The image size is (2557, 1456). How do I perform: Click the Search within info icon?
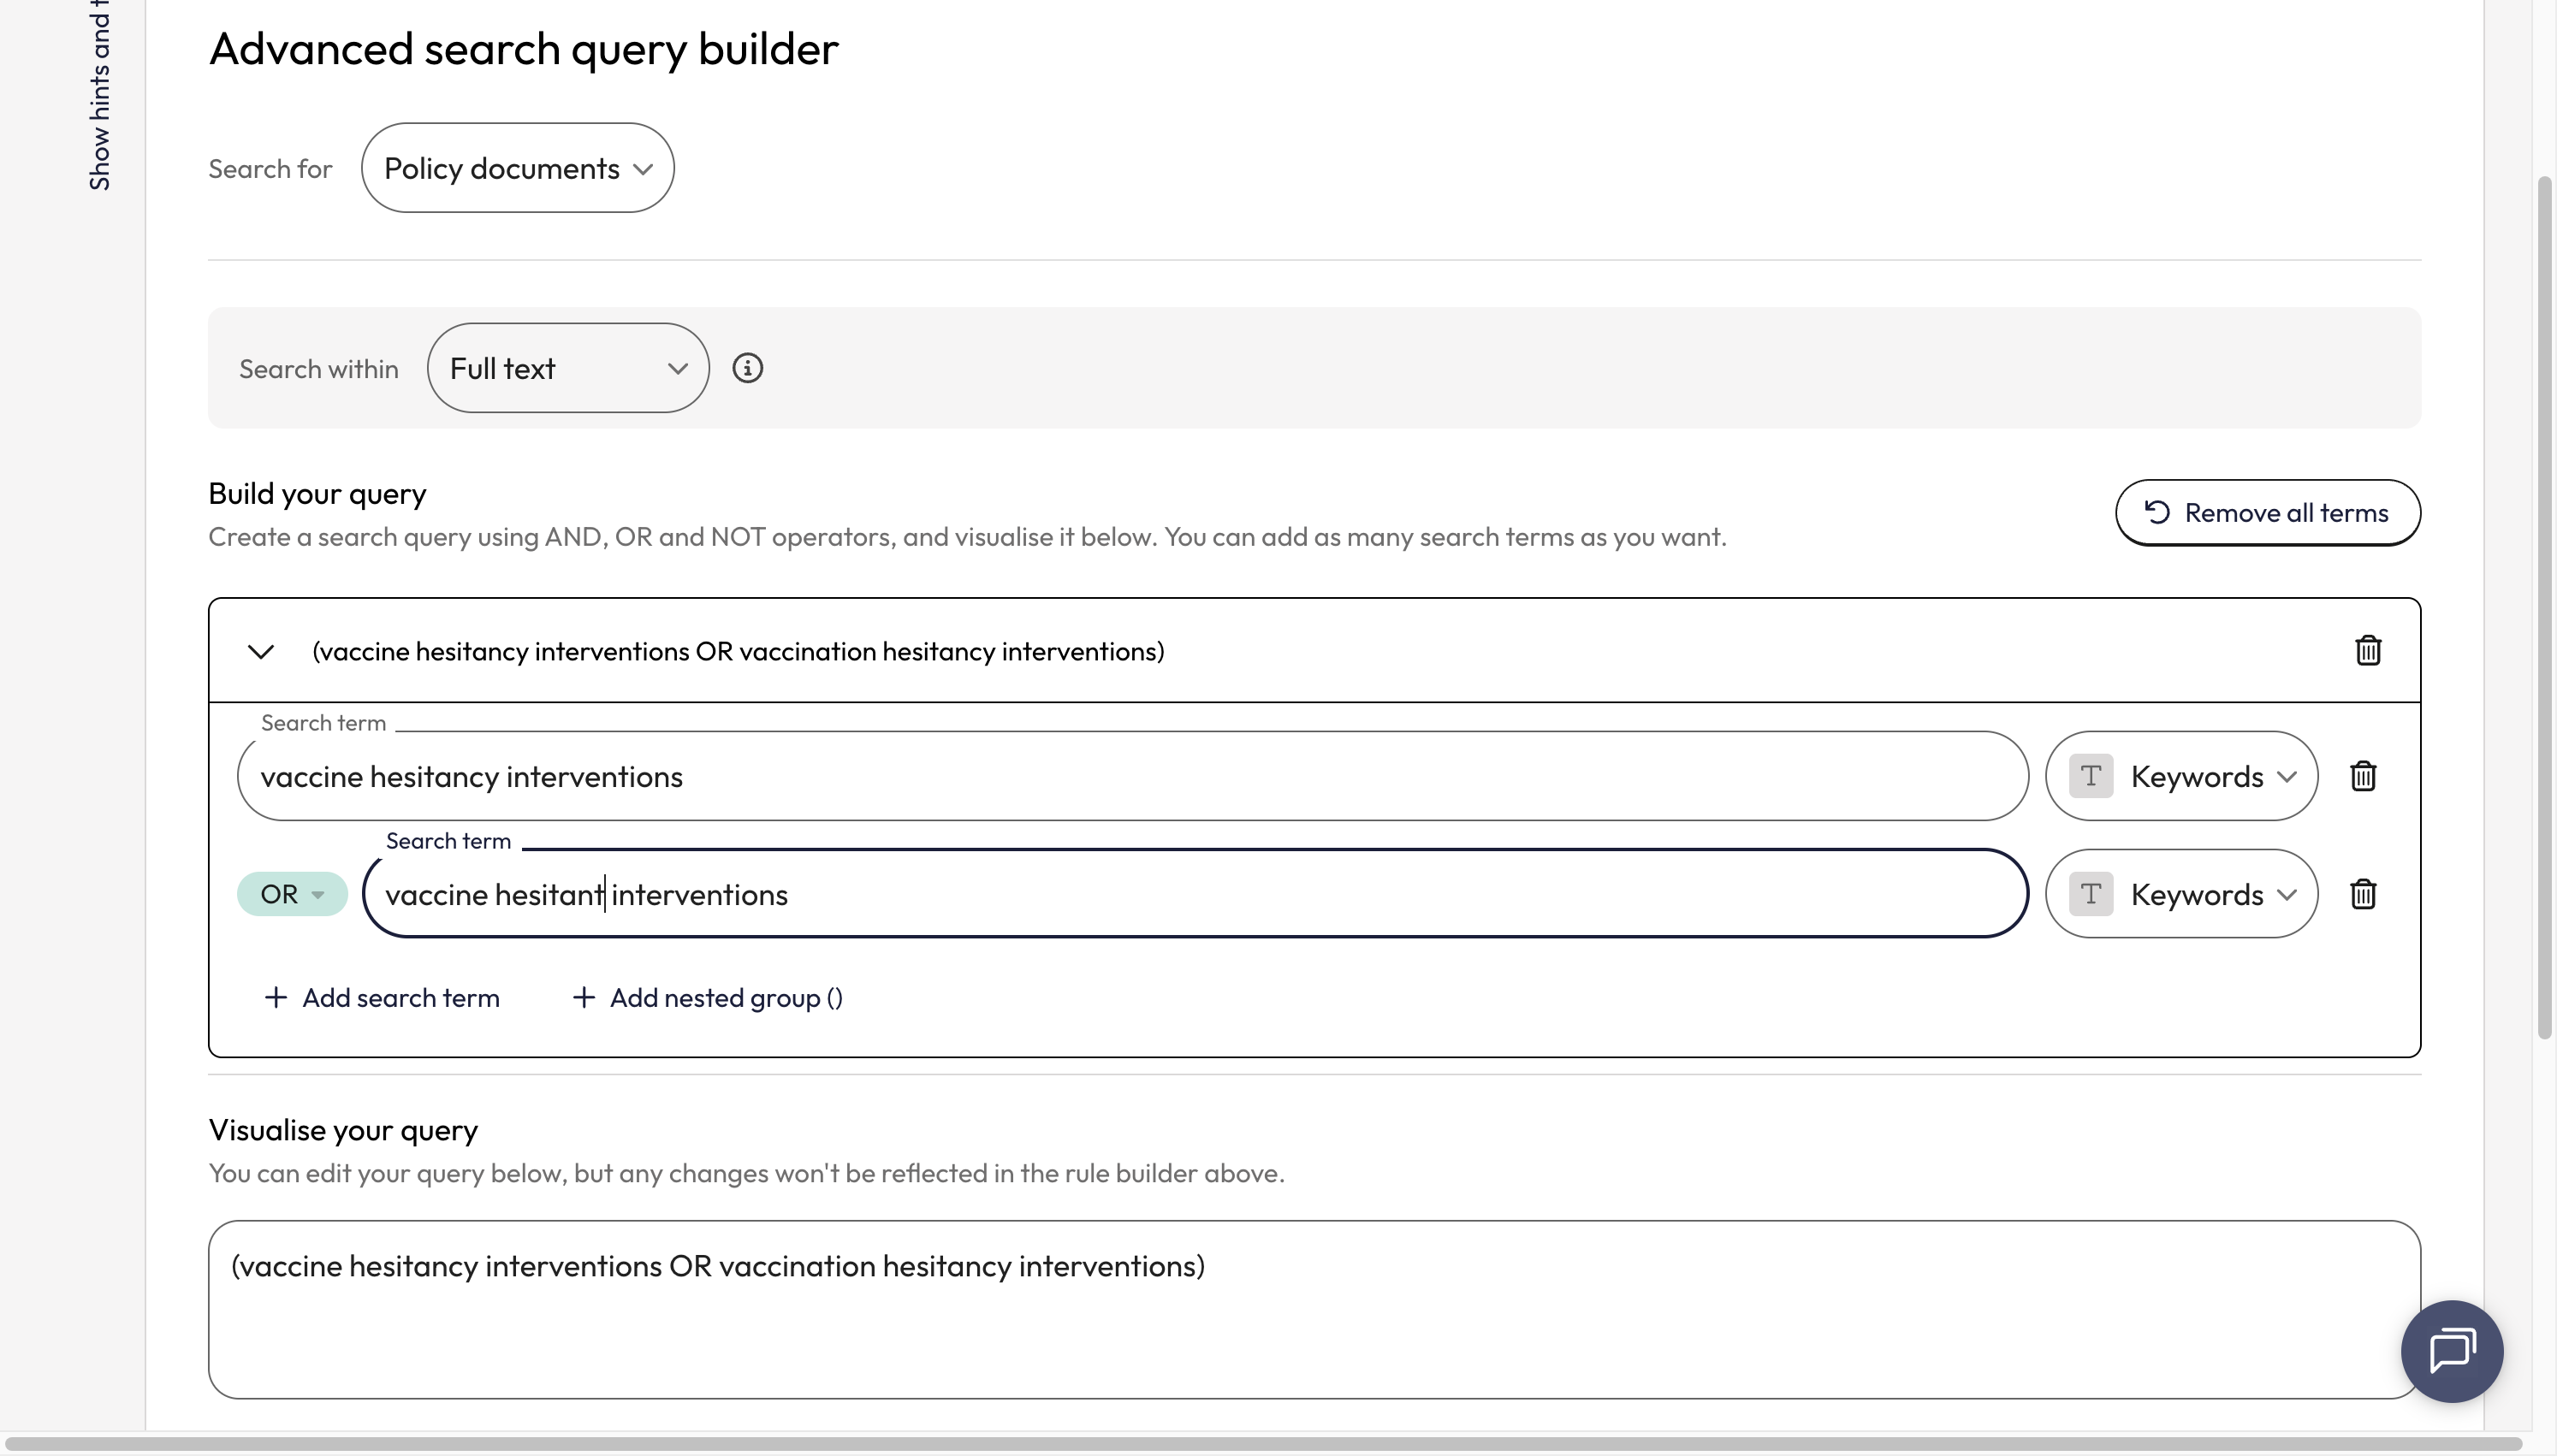(x=747, y=368)
